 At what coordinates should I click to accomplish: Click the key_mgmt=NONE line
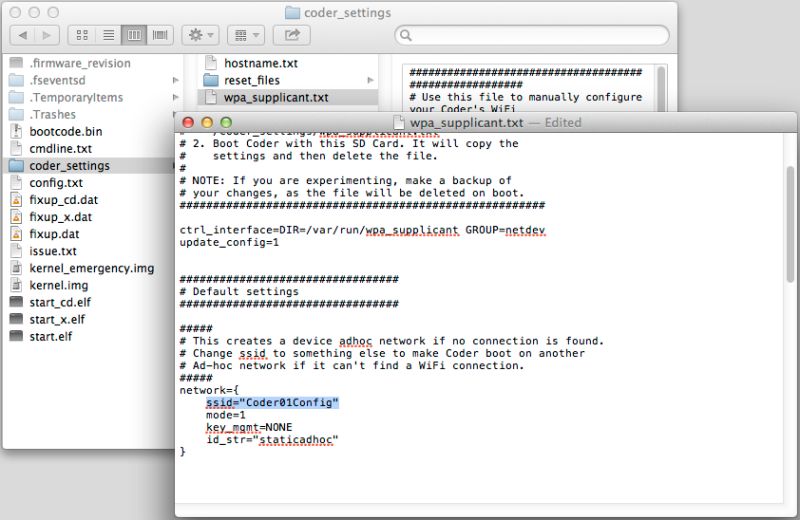click(x=249, y=427)
